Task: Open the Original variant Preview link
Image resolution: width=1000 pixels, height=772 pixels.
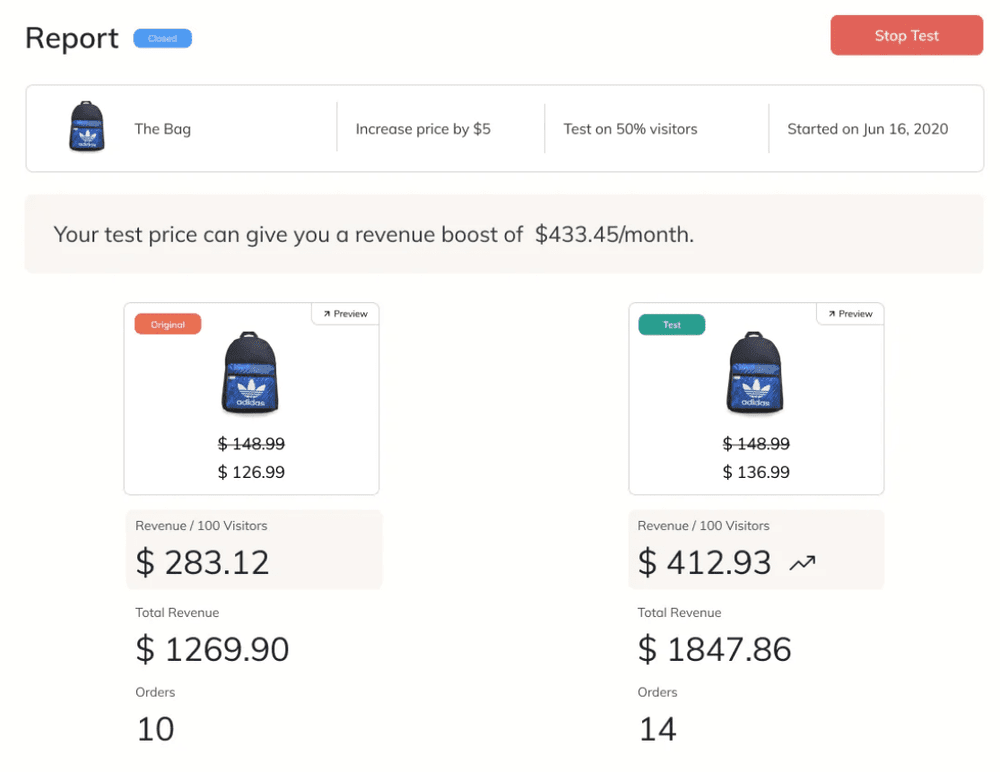Action: 345,314
